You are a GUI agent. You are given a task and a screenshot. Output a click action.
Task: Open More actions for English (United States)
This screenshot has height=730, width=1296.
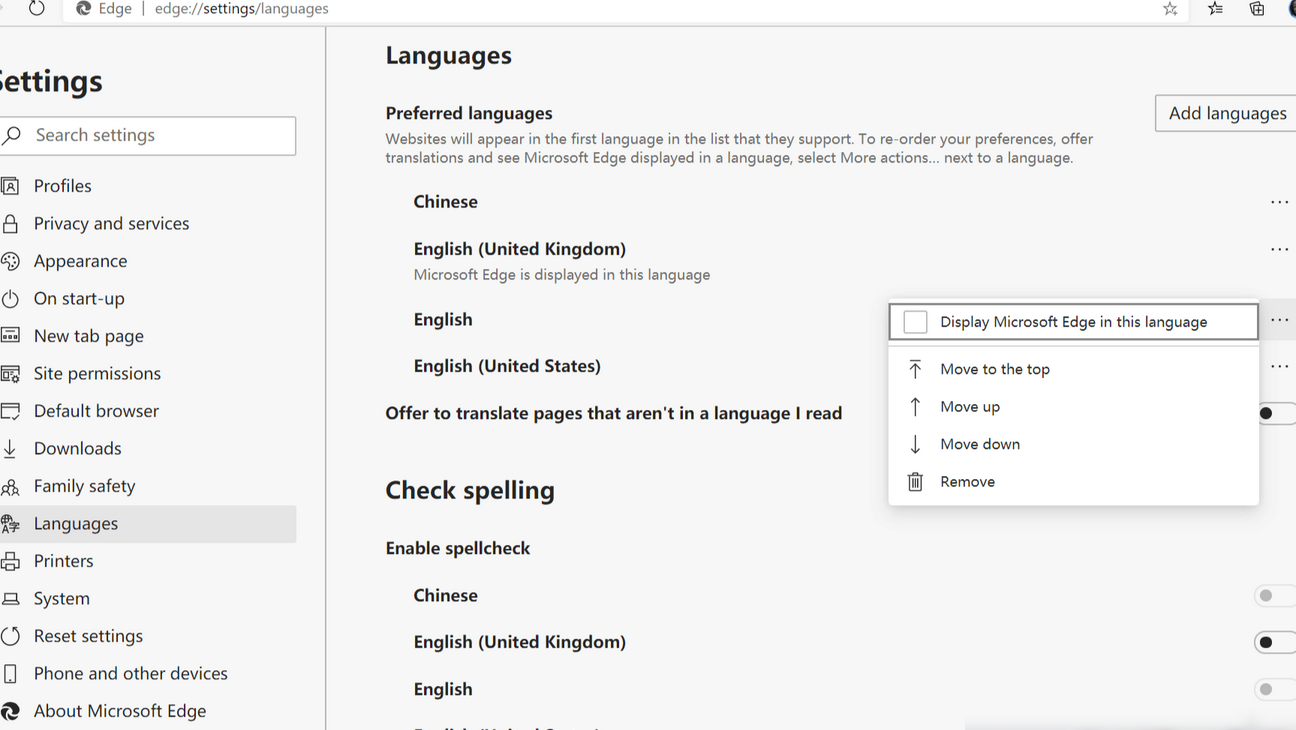[1279, 367]
